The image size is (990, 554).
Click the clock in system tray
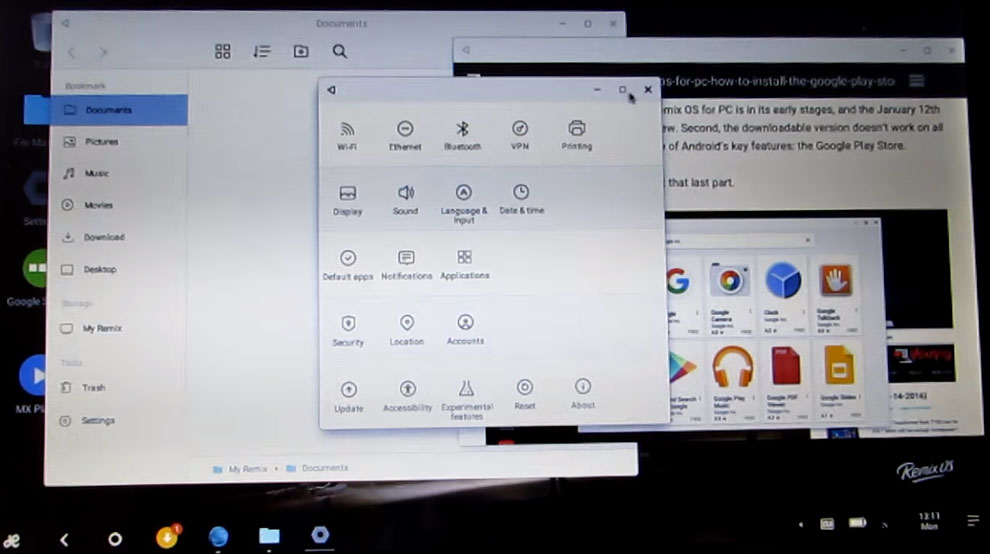tap(929, 521)
